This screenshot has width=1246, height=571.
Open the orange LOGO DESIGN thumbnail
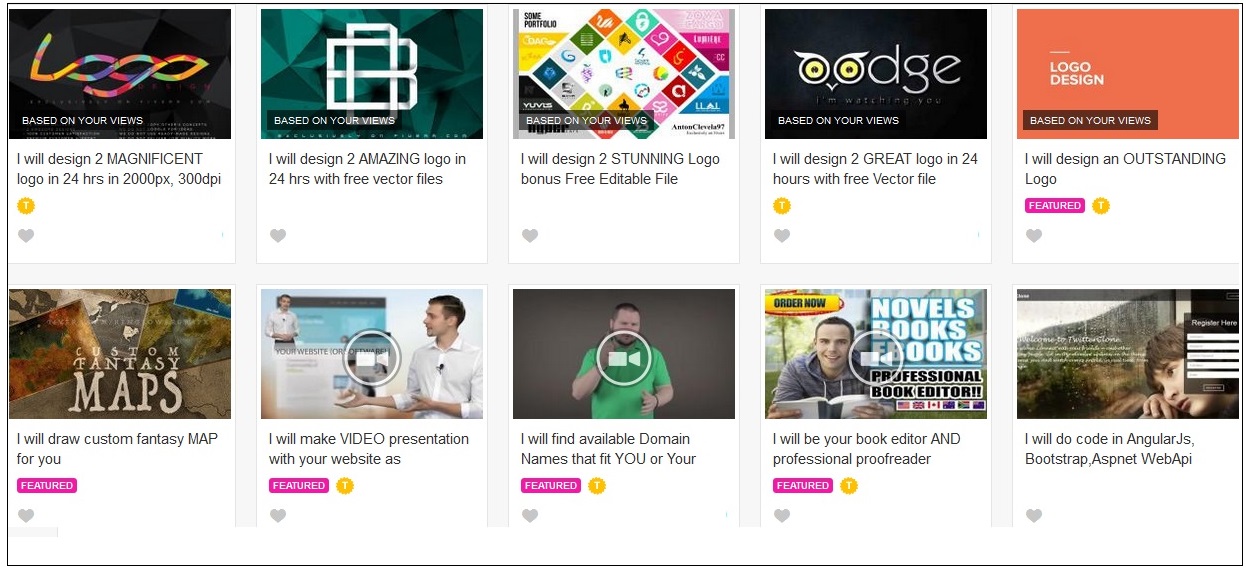pos(1127,74)
